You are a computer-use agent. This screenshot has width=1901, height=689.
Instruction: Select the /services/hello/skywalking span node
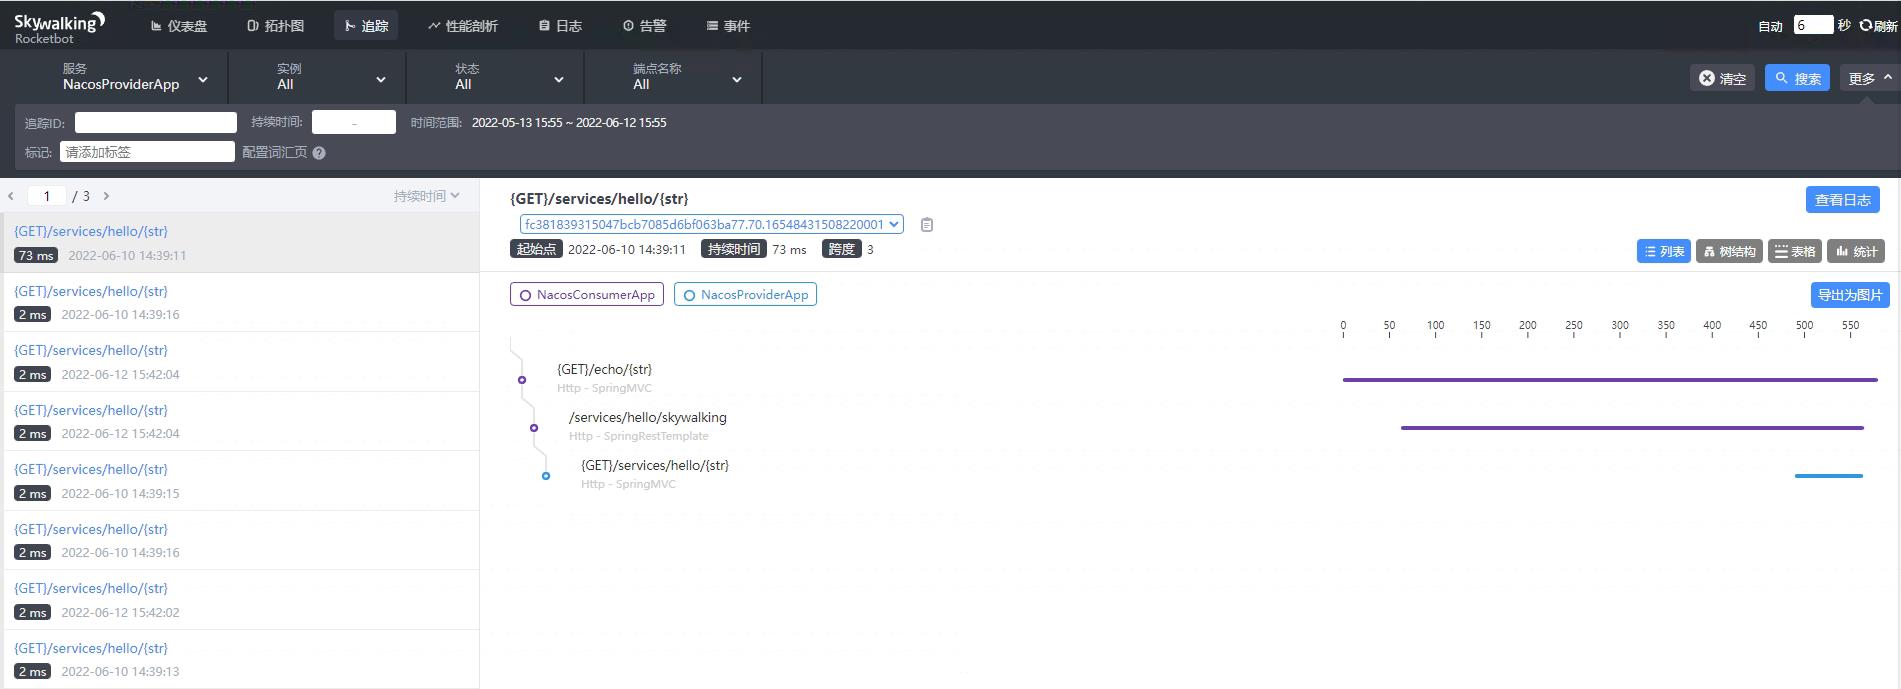(648, 418)
